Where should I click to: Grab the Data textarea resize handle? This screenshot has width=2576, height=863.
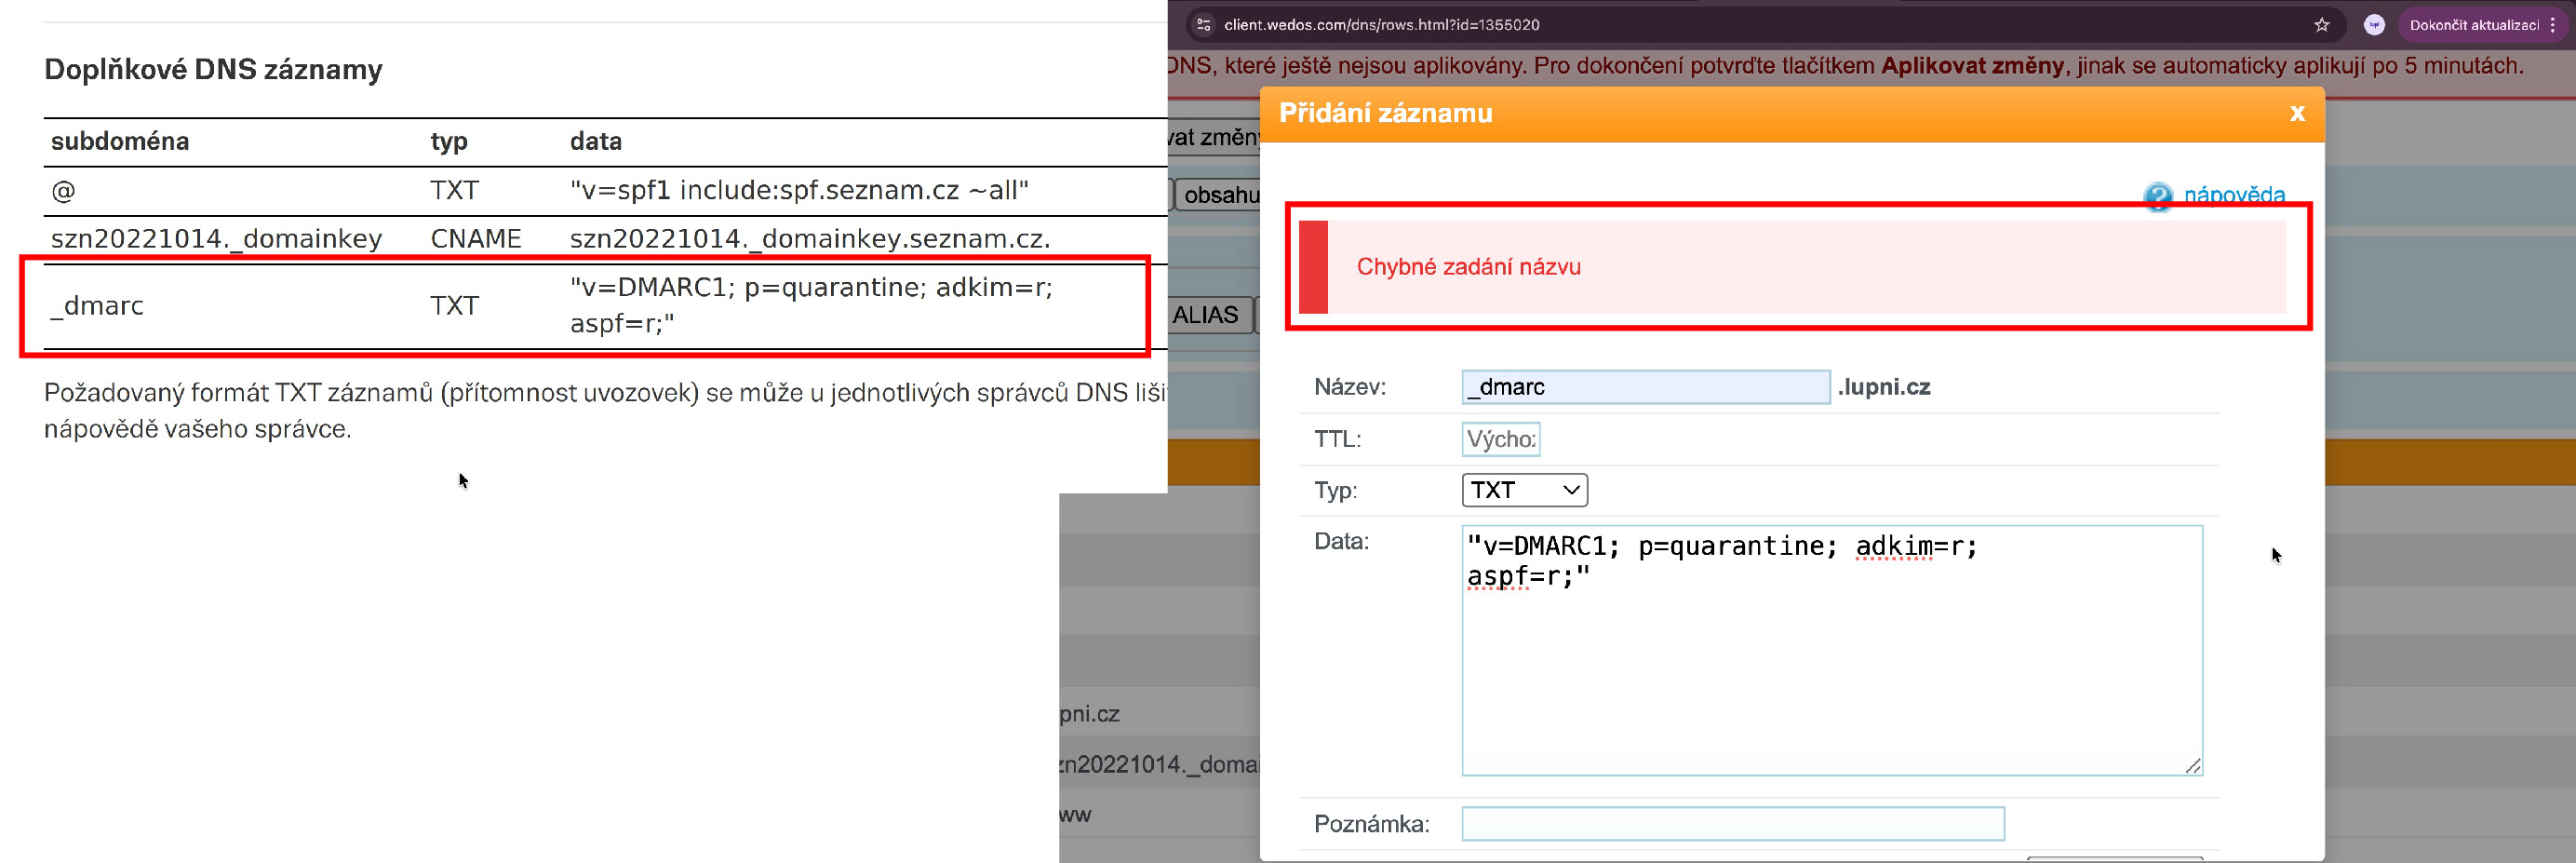(x=2192, y=765)
